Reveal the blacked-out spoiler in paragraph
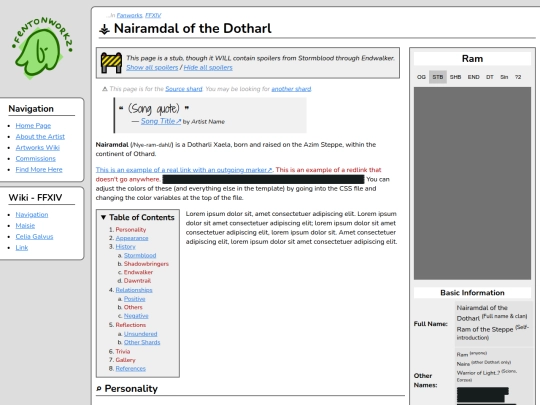This screenshot has height=405, width=540. [263, 179]
